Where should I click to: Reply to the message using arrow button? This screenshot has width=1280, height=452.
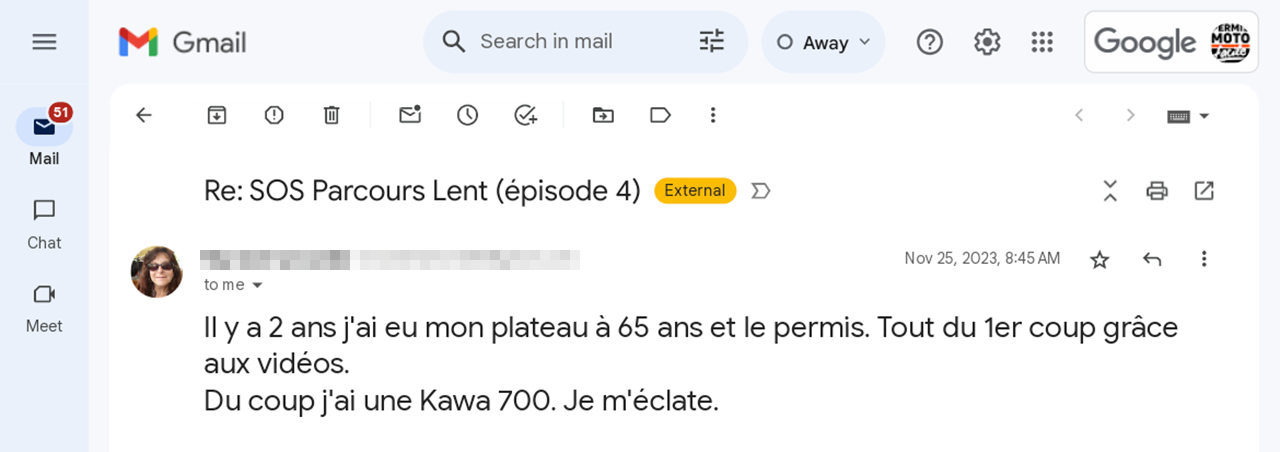[1152, 260]
